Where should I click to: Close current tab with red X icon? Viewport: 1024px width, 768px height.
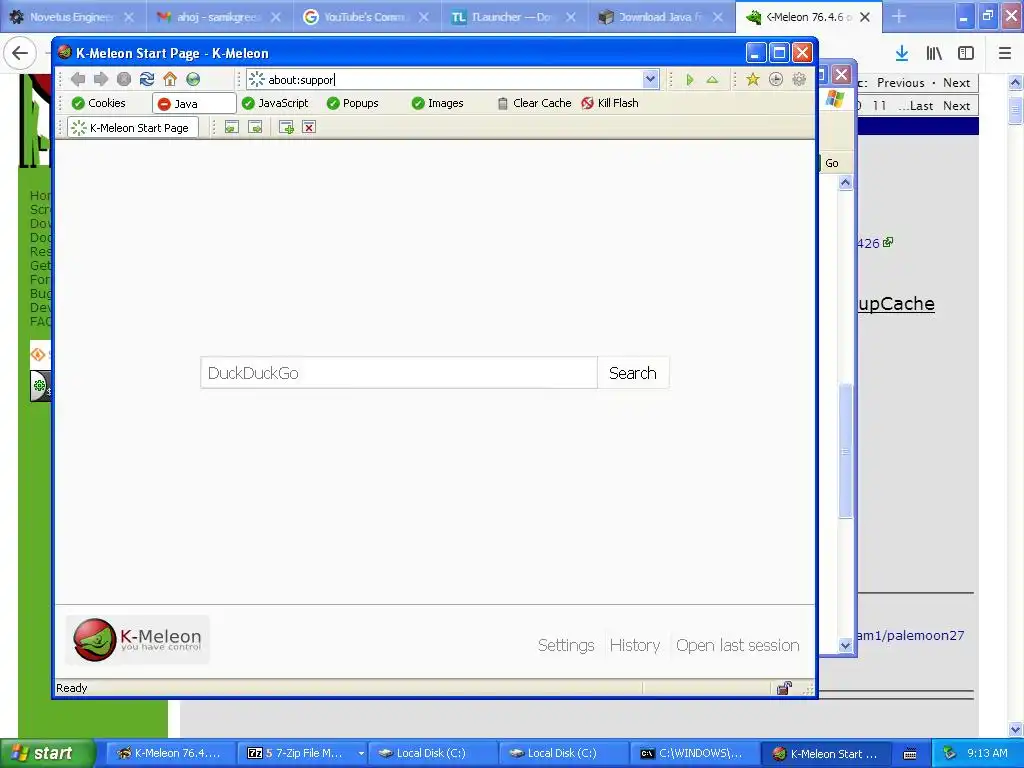(309, 127)
